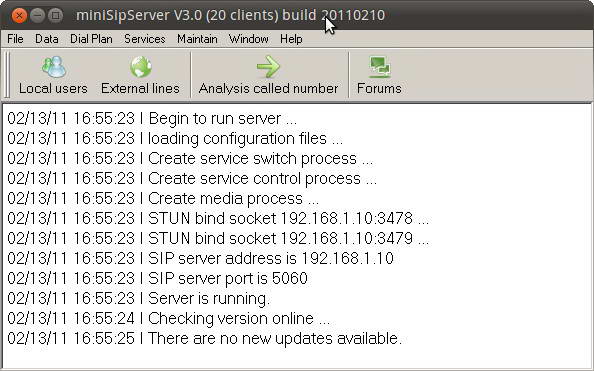Select the 'Checking version online' log line
The height and width of the screenshot is (371, 594).
169,319
